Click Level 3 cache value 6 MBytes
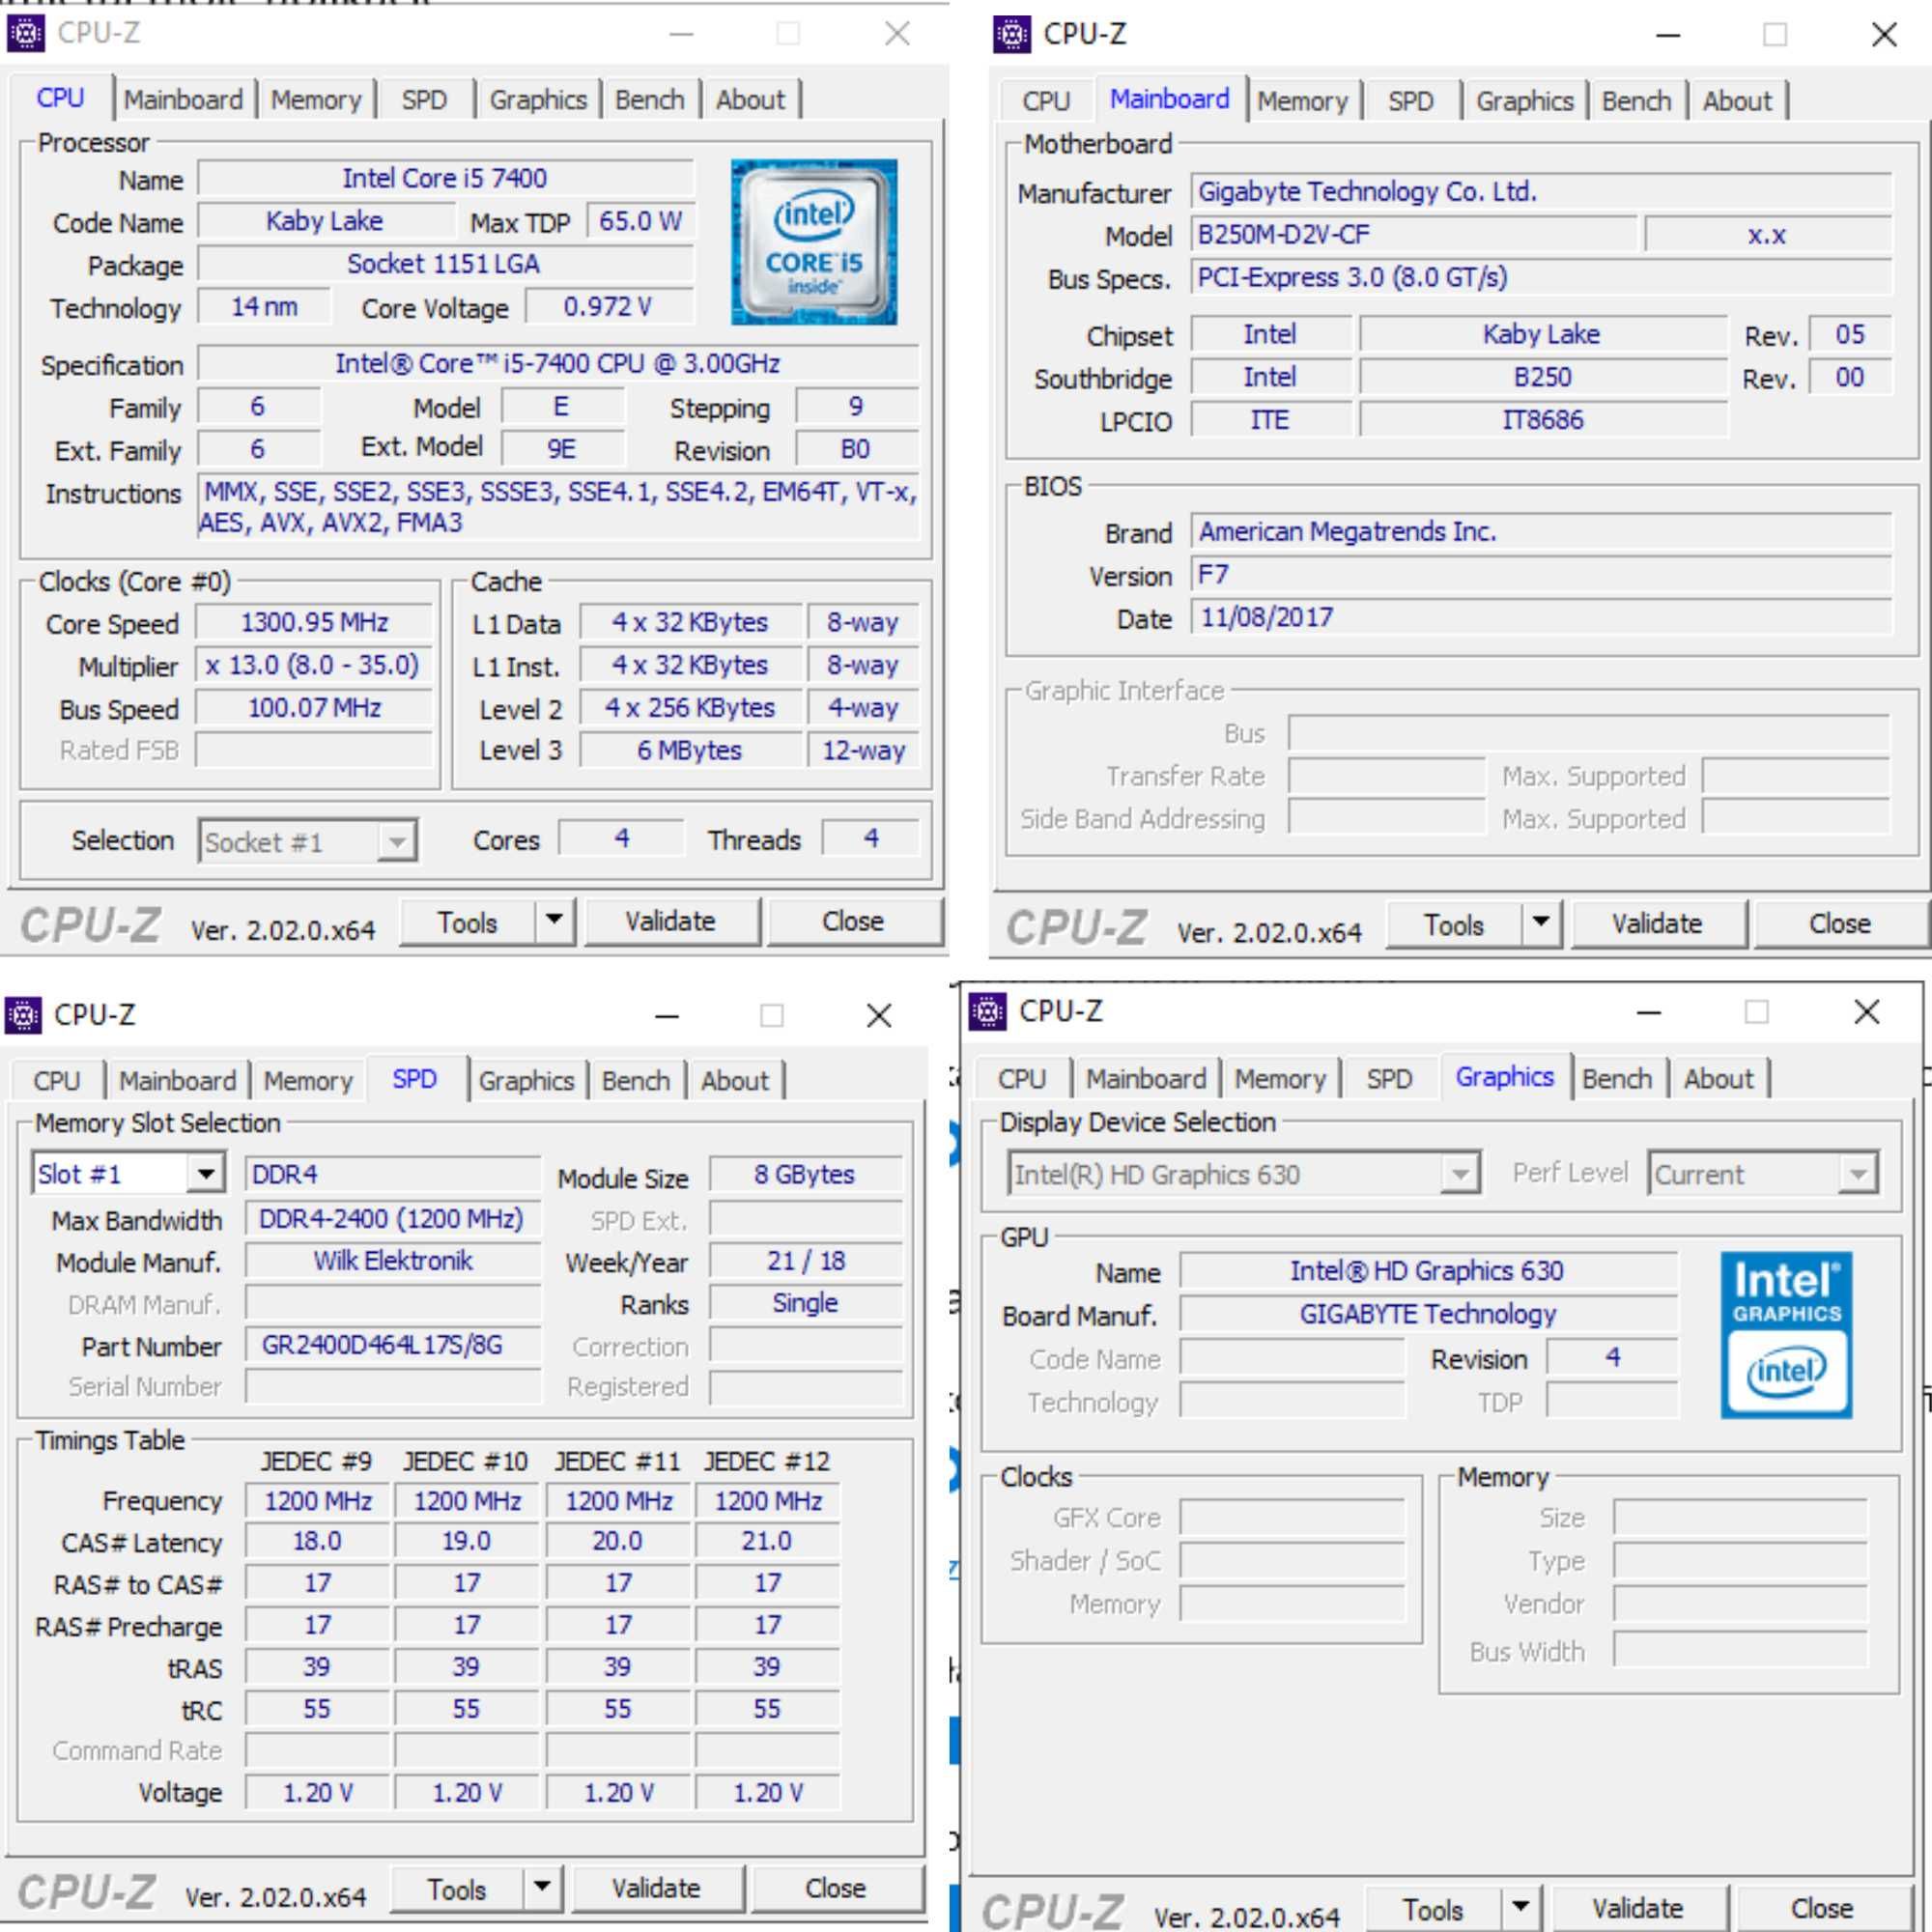The height and width of the screenshot is (1932, 1932). click(x=690, y=750)
